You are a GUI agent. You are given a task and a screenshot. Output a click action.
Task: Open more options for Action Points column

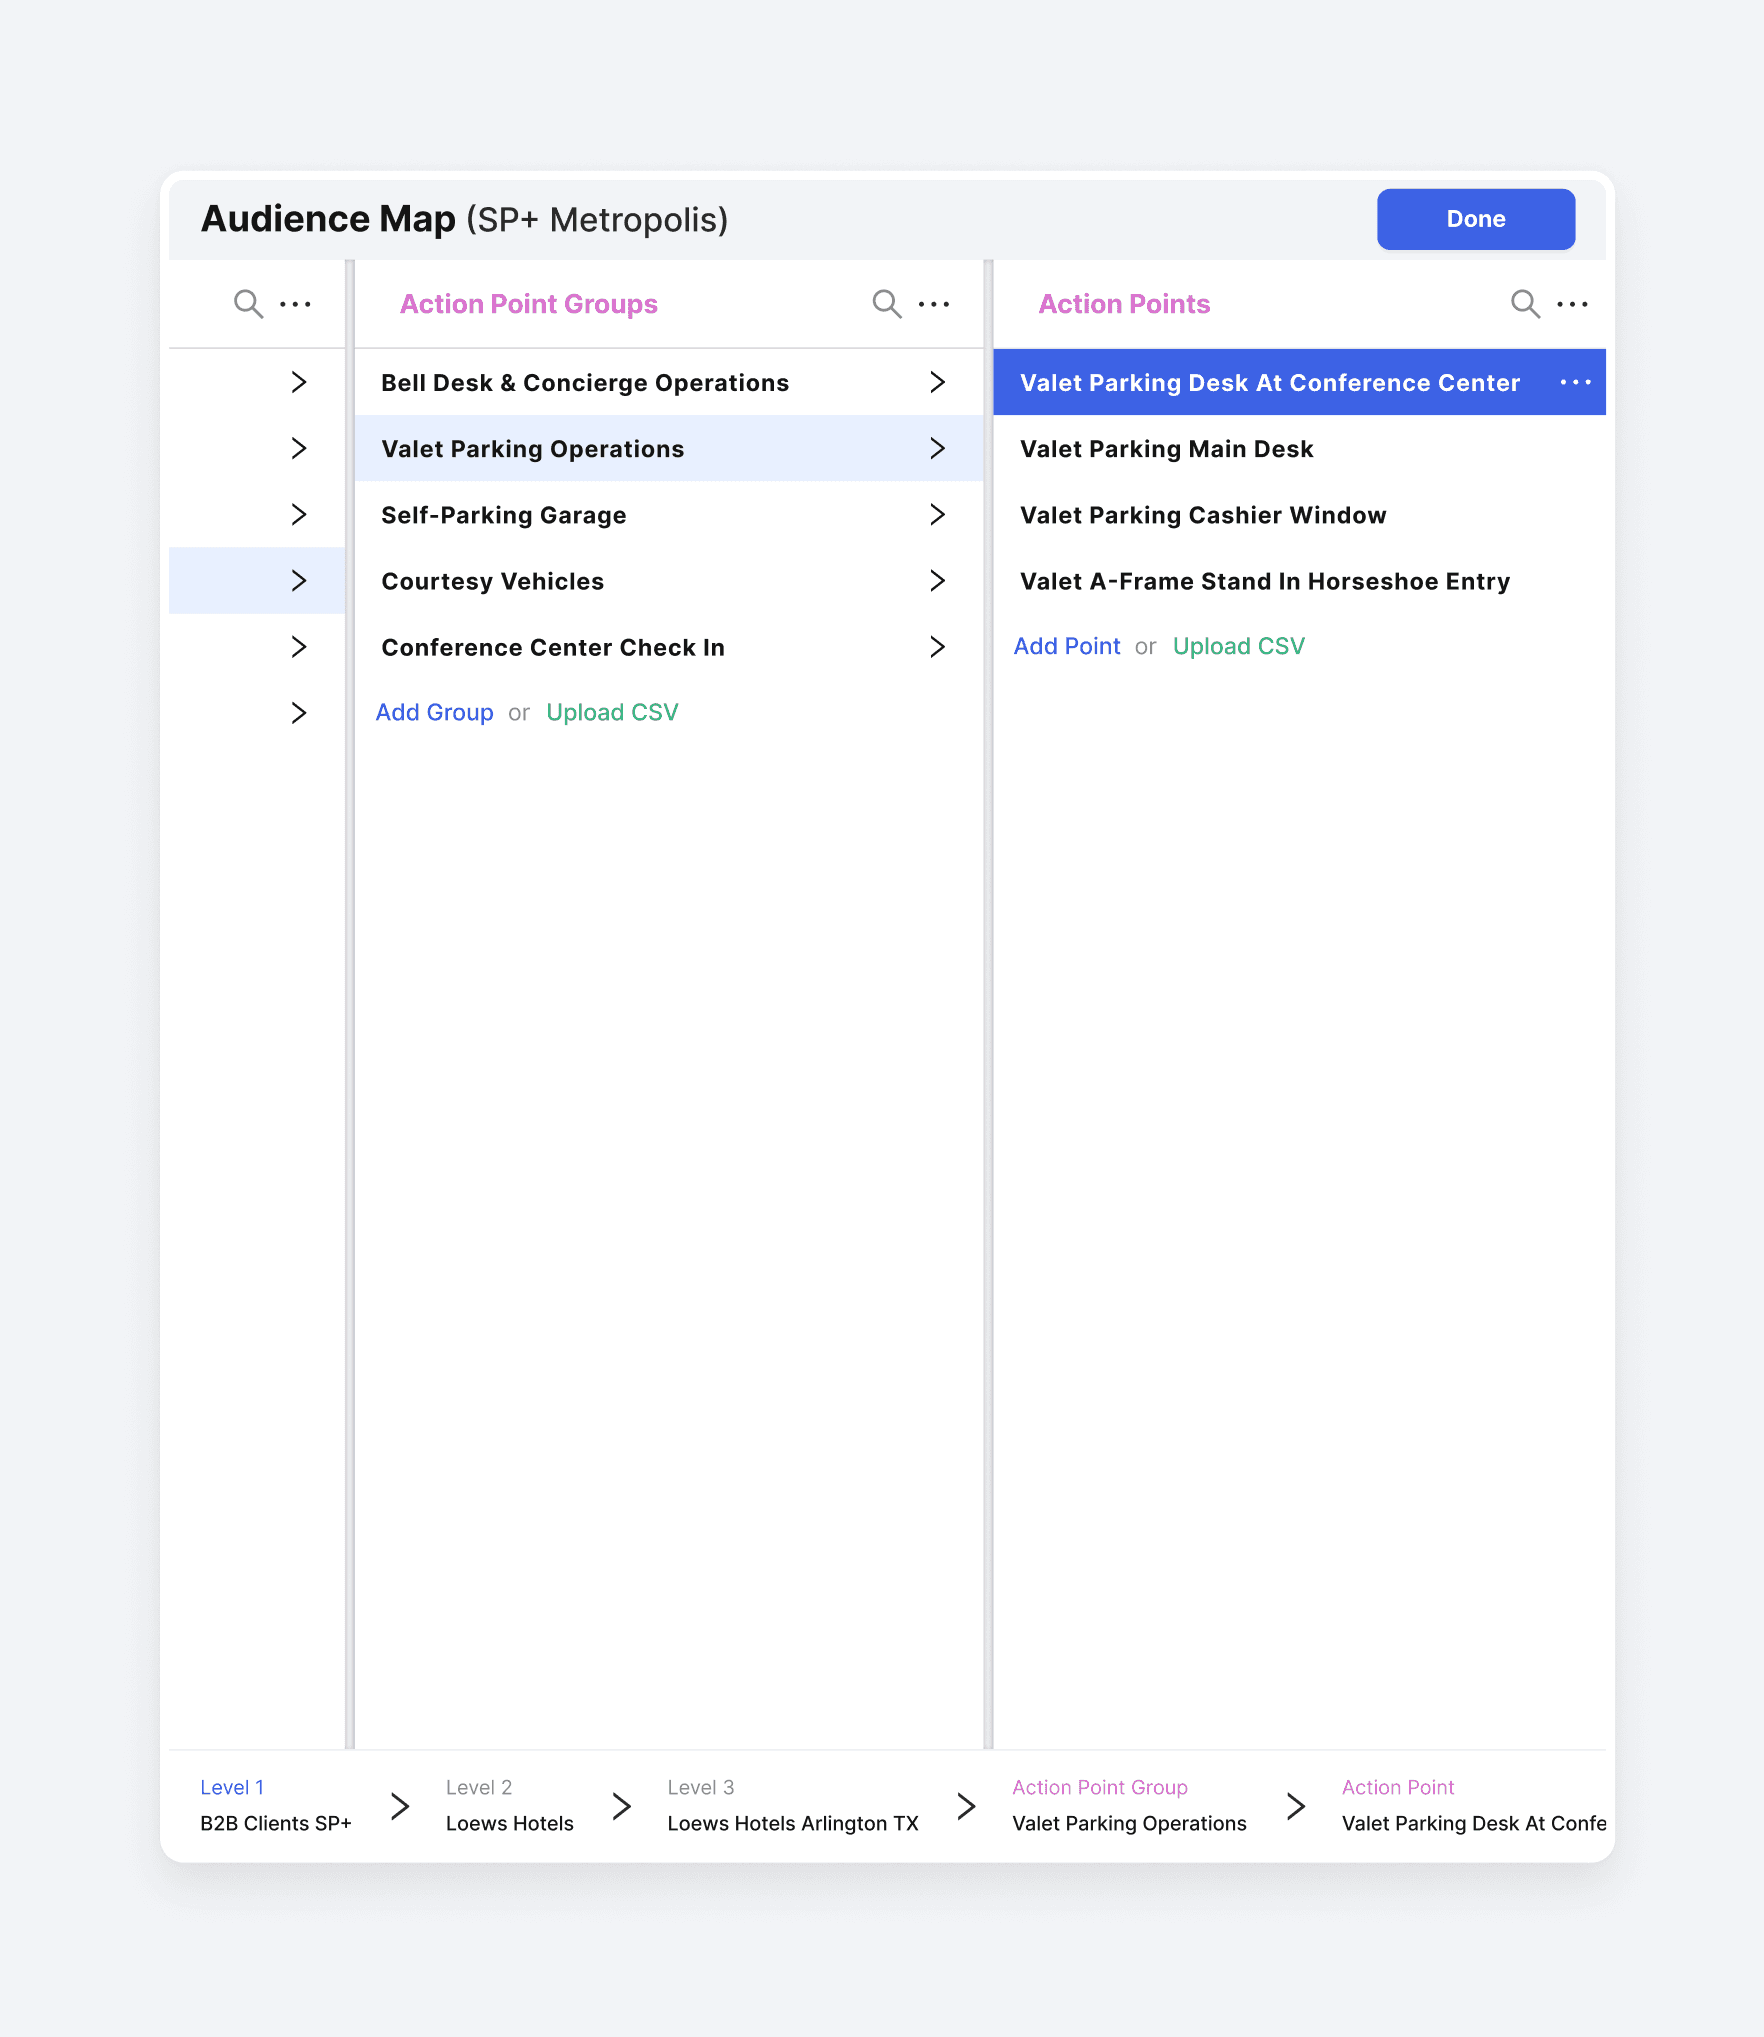click(1572, 304)
